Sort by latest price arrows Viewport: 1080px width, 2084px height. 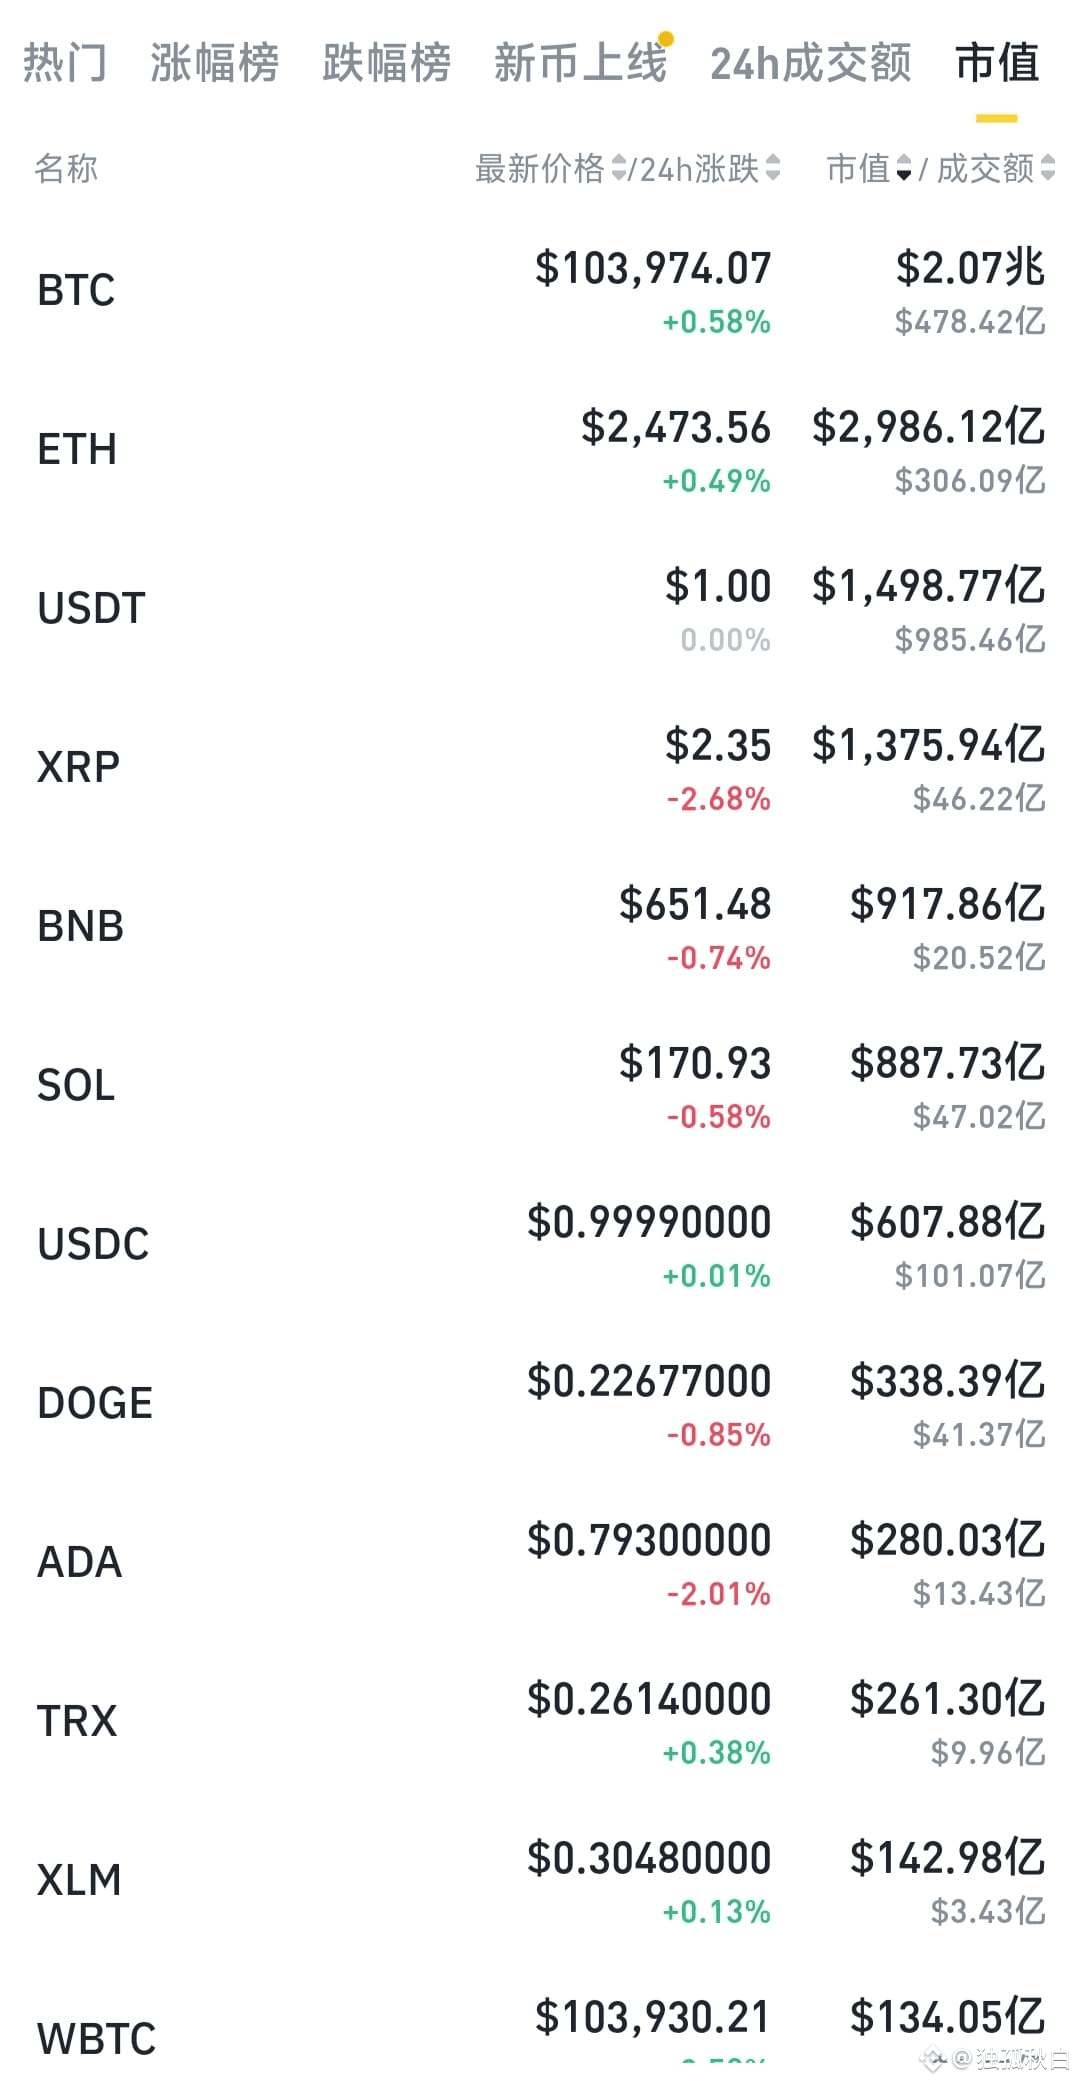[x=619, y=168]
